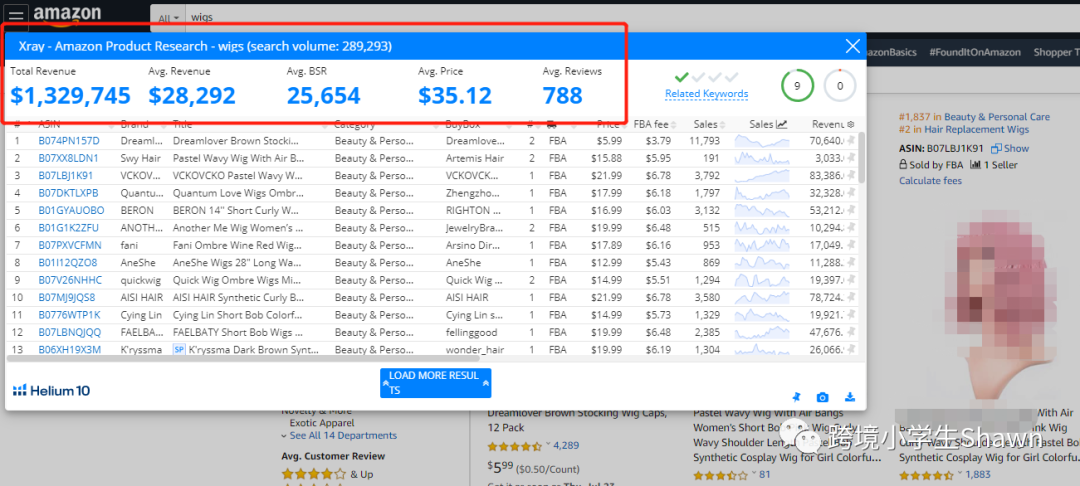Viewport: 1080px width, 486px height.
Task: Open the Hair Replacement Wigs category link
Action: [976, 129]
